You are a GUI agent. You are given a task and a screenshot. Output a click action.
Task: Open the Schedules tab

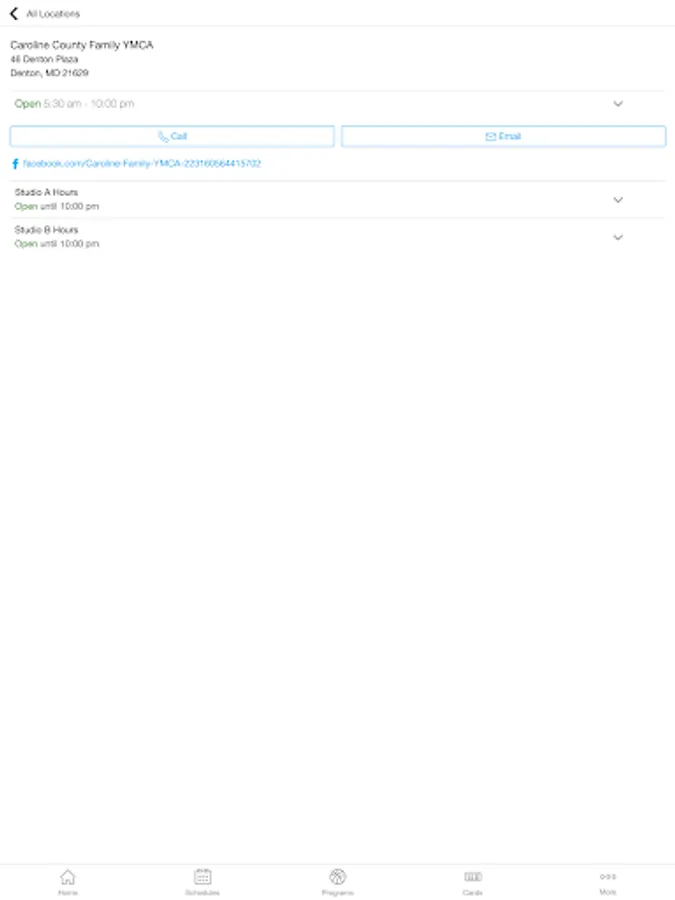(x=203, y=882)
